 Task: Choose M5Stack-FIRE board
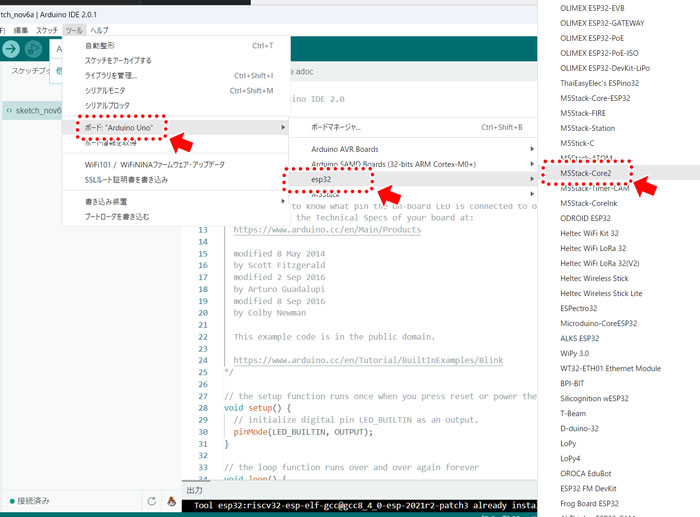coord(583,113)
